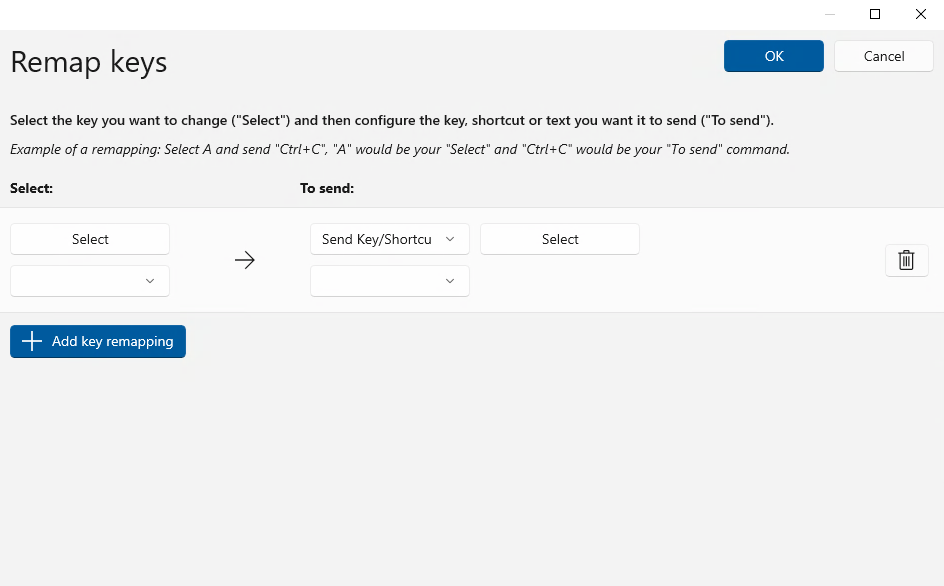This screenshot has width=944, height=586.
Task: Click the bold instruction sentence about Select
Action: (392, 120)
